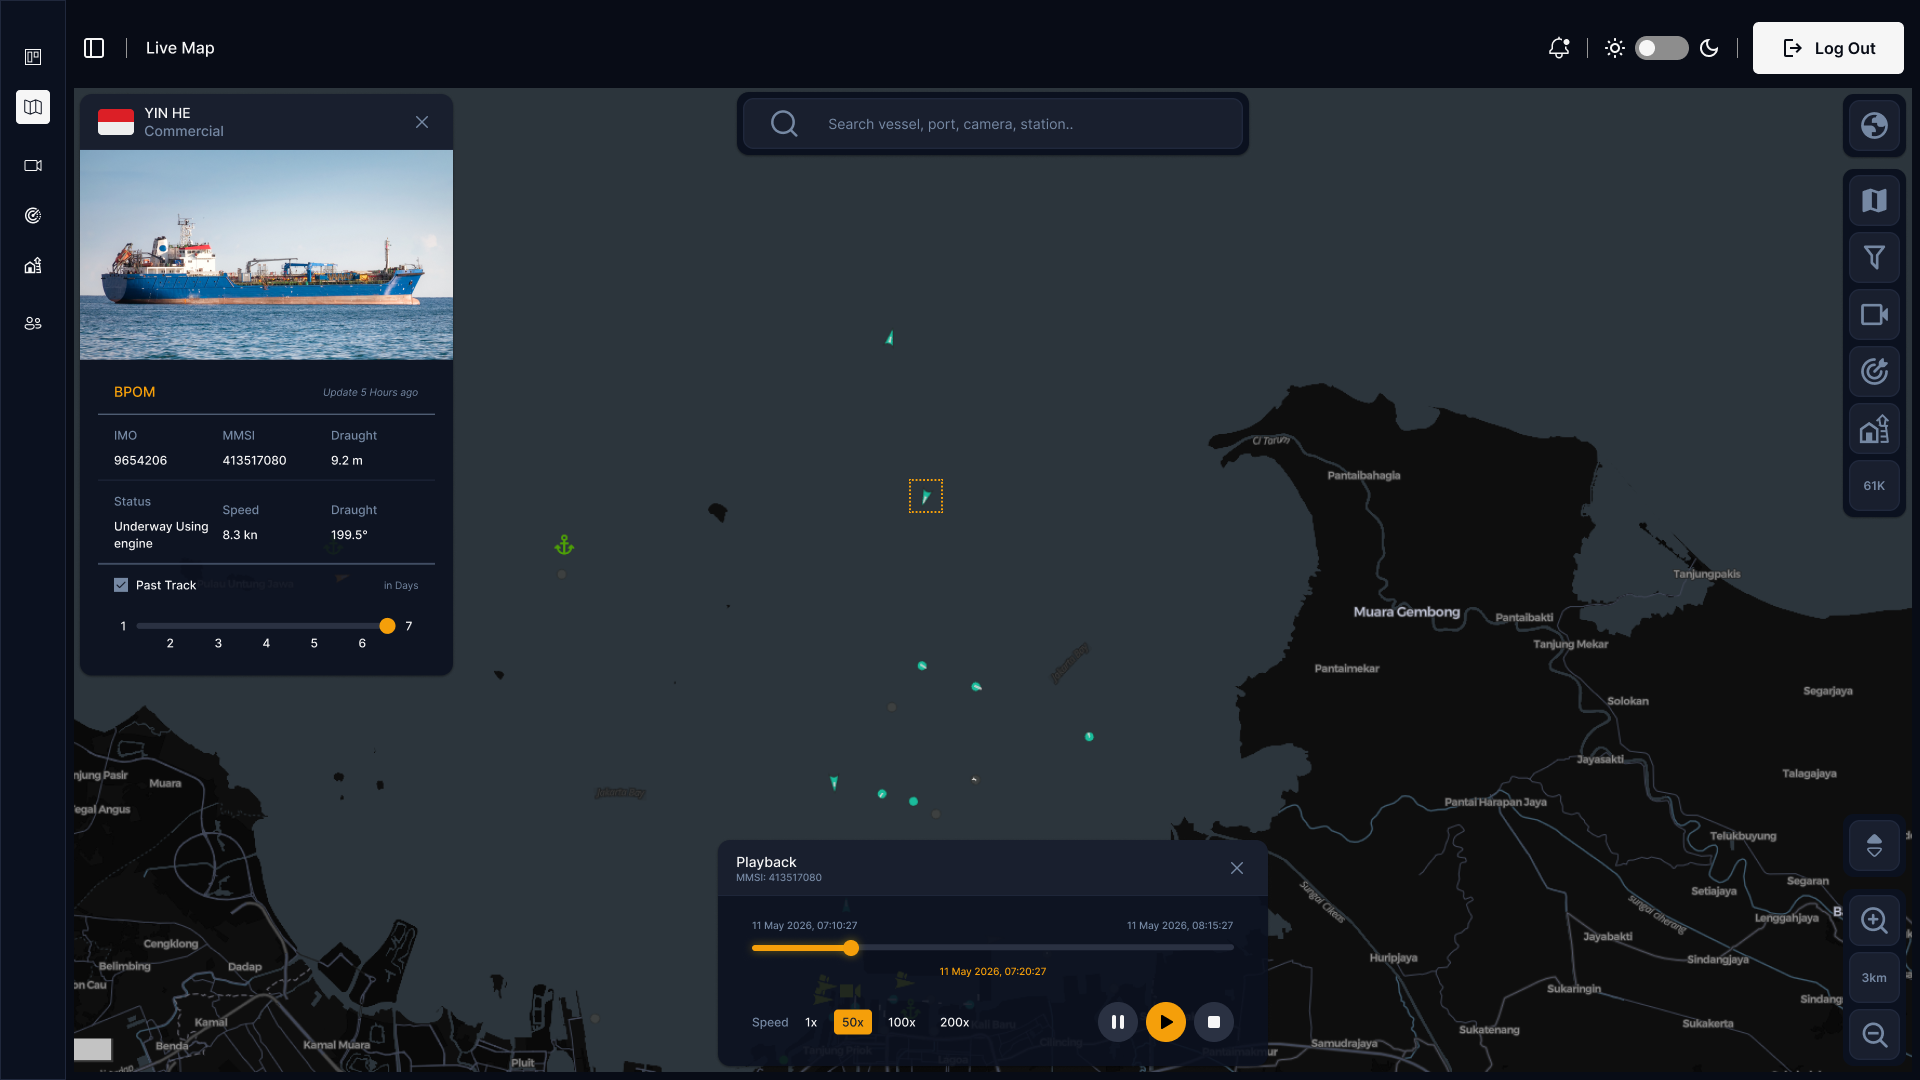Close the Playback panel
This screenshot has width=1920, height=1080.
1237,868
